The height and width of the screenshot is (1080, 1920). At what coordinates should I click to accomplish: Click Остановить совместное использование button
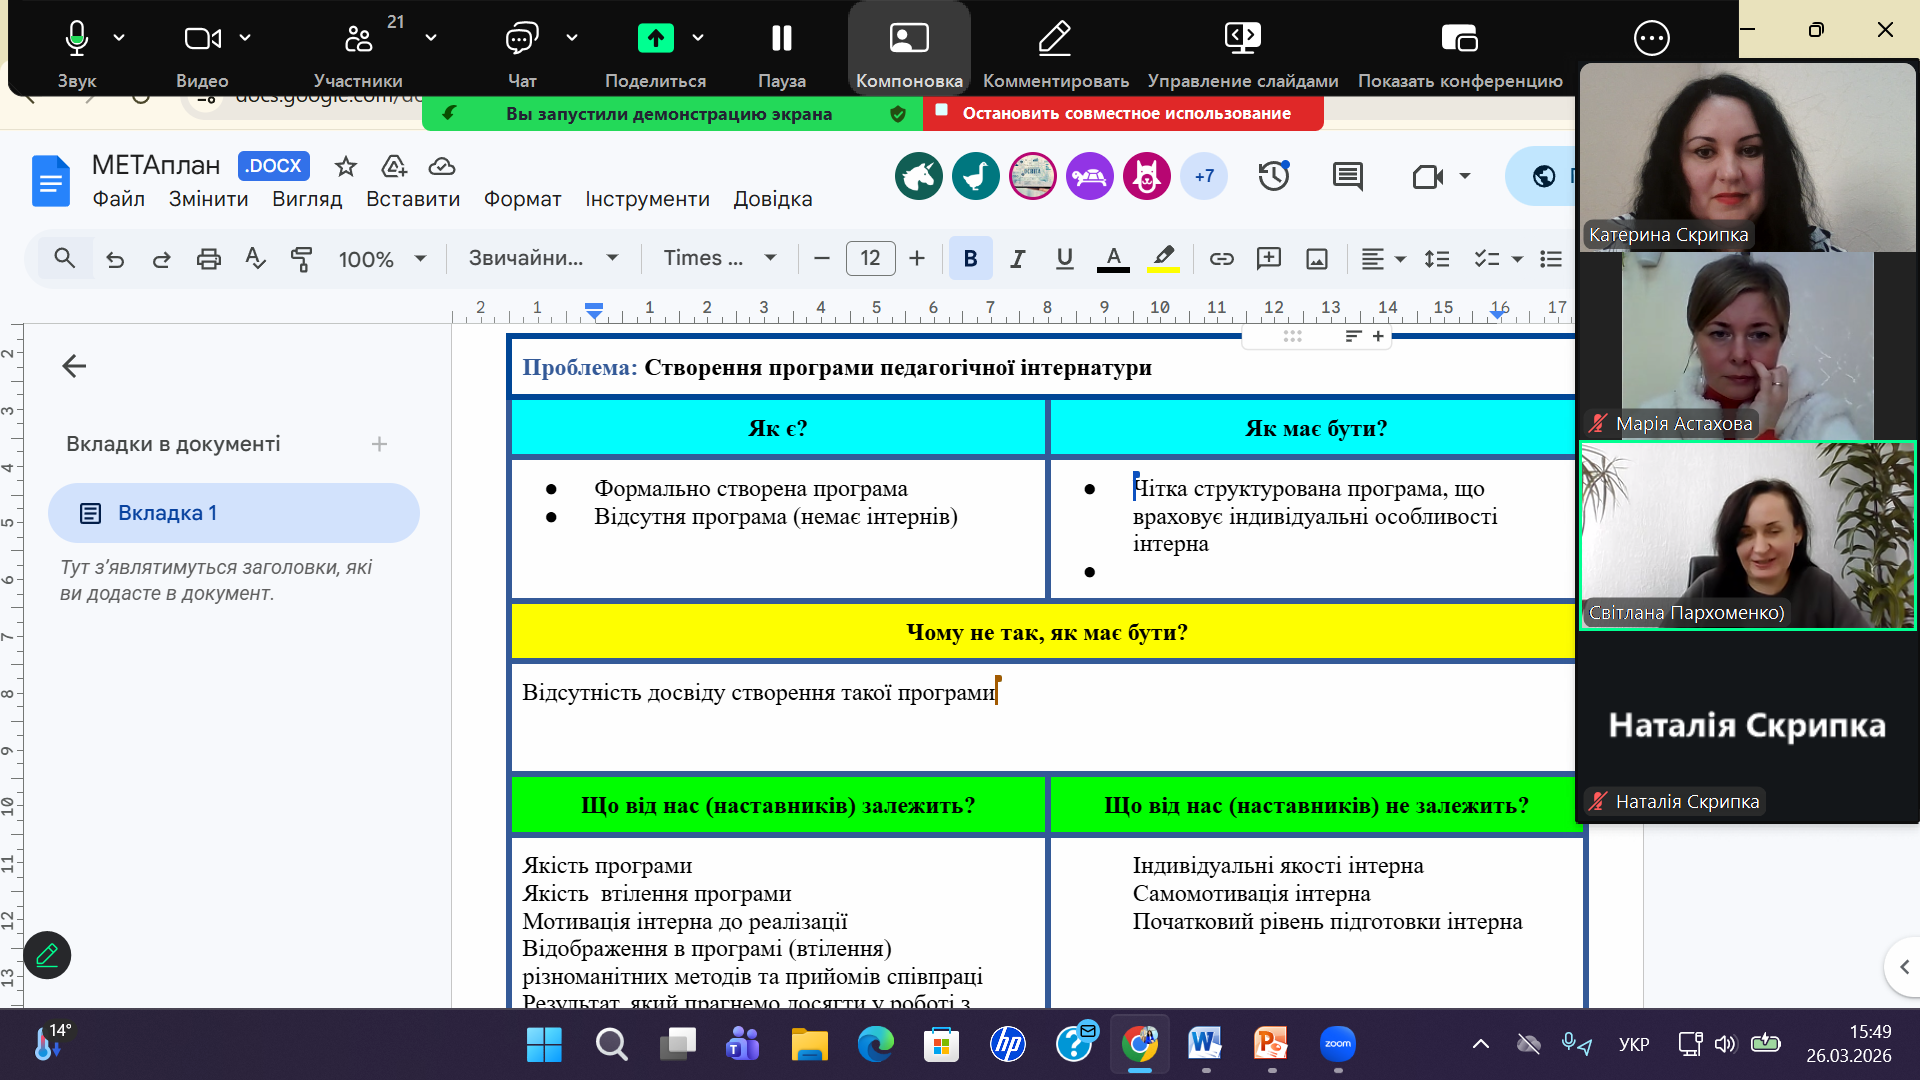pos(1125,113)
